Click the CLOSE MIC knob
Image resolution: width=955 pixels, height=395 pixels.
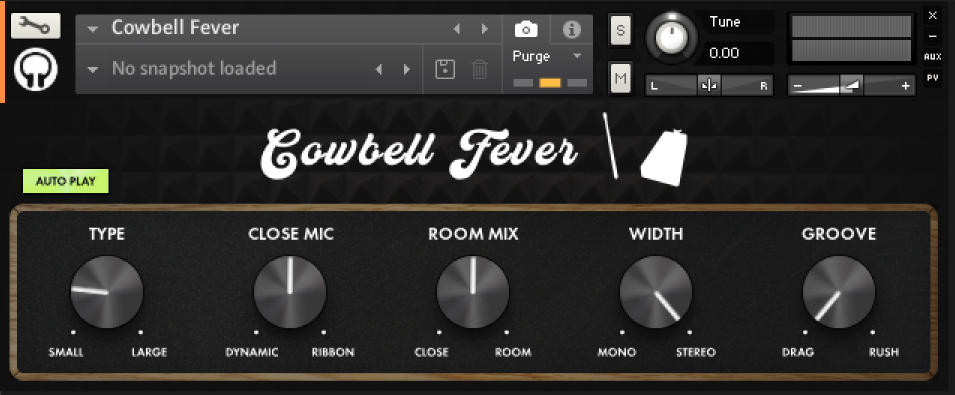coord(290,292)
